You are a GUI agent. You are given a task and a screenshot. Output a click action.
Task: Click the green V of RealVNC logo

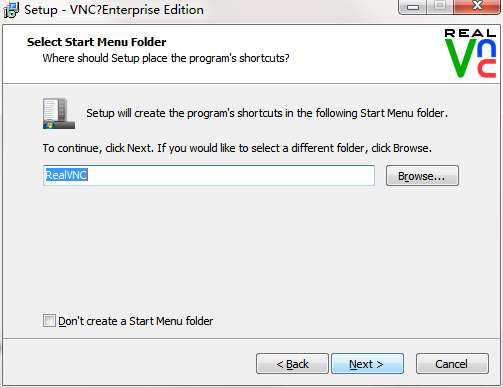pos(460,59)
